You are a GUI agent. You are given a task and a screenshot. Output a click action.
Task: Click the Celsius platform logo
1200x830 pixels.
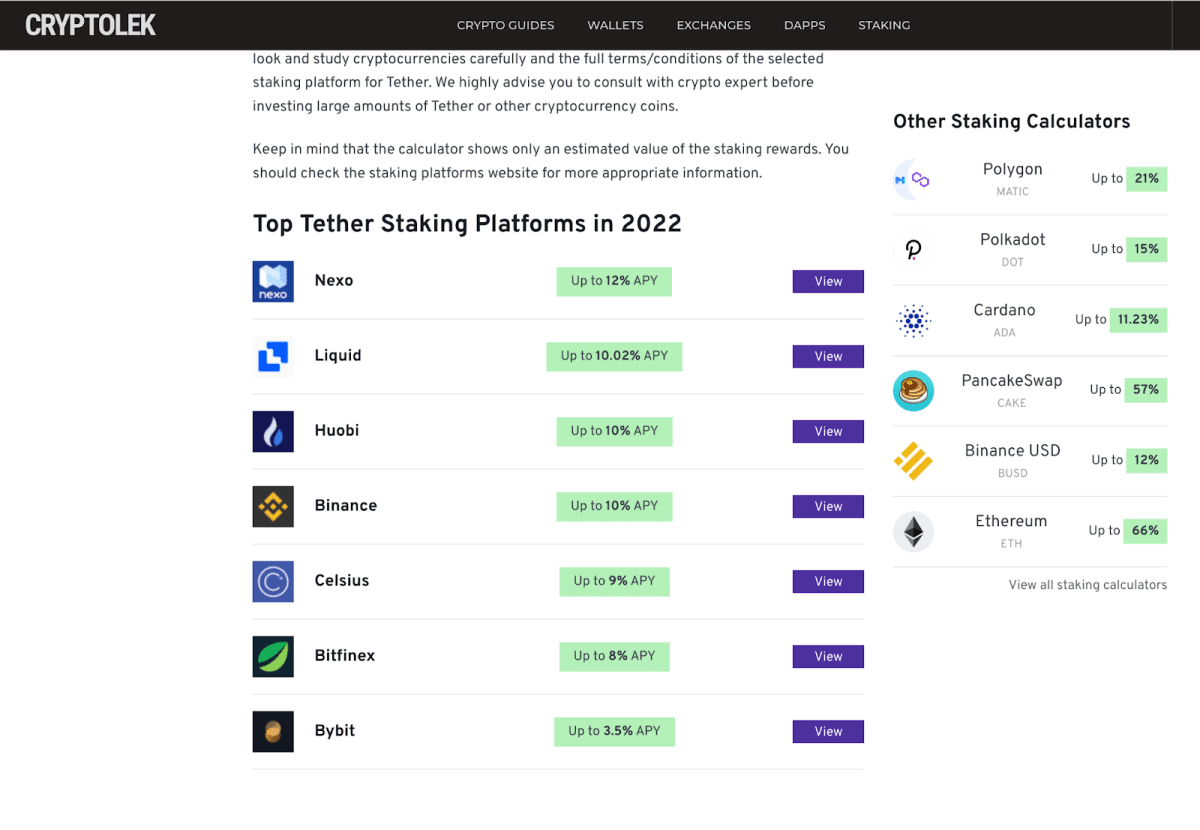tap(273, 581)
